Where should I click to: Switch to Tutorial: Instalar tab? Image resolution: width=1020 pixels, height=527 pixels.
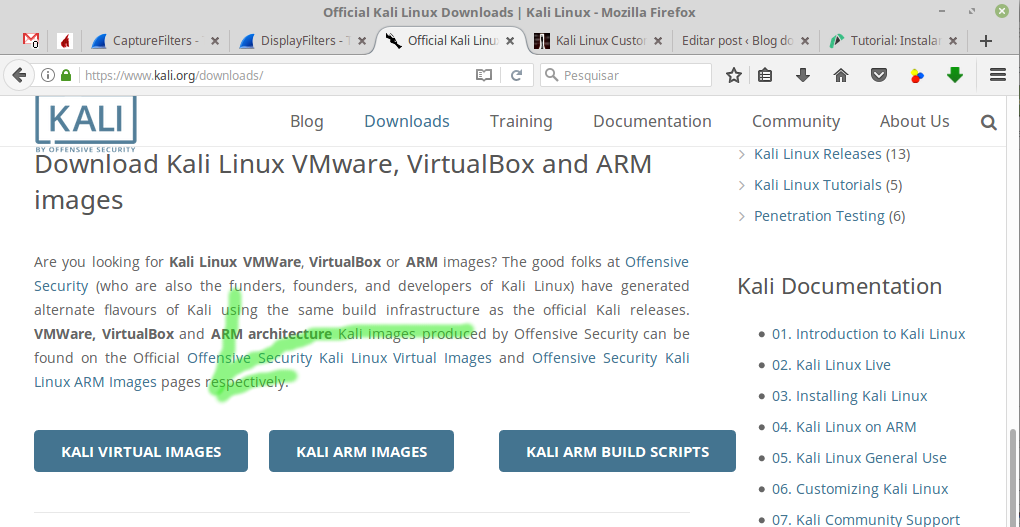pos(894,41)
